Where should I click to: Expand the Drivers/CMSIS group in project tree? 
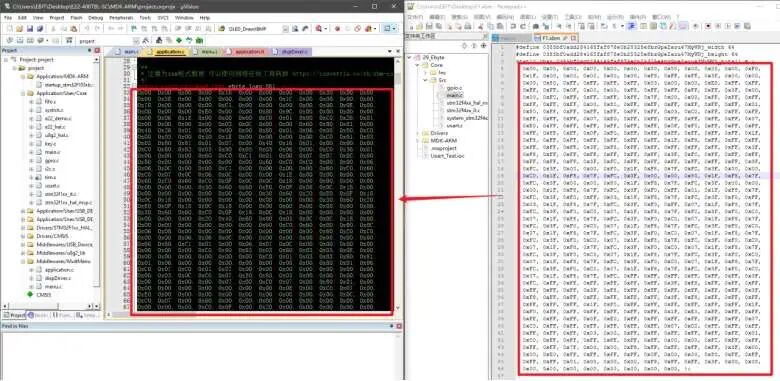23,236
